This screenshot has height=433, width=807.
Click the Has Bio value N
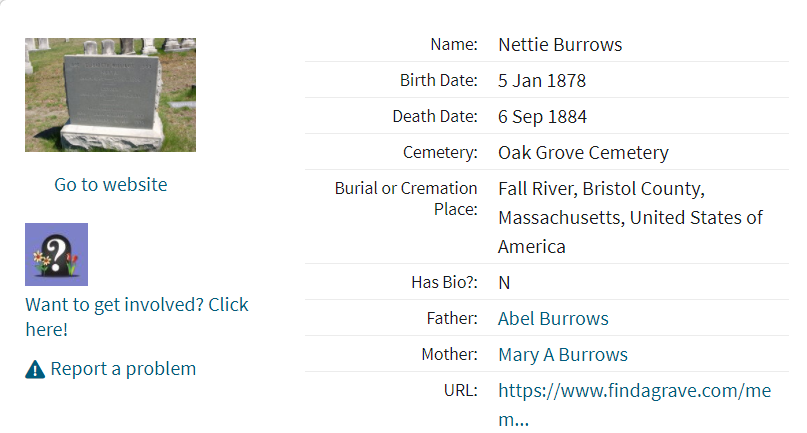click(x=504, y=283)
